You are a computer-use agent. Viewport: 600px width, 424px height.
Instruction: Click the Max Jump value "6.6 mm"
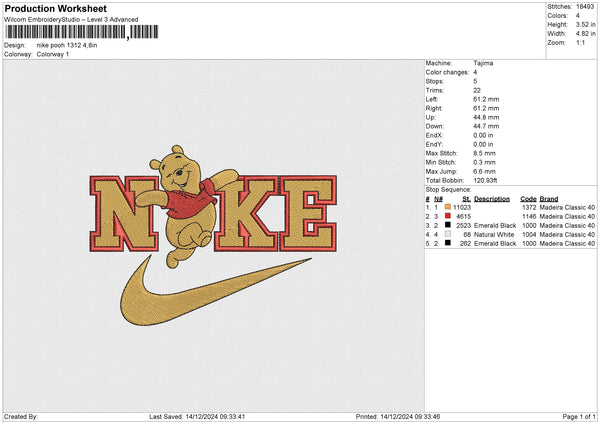point(484,171)
